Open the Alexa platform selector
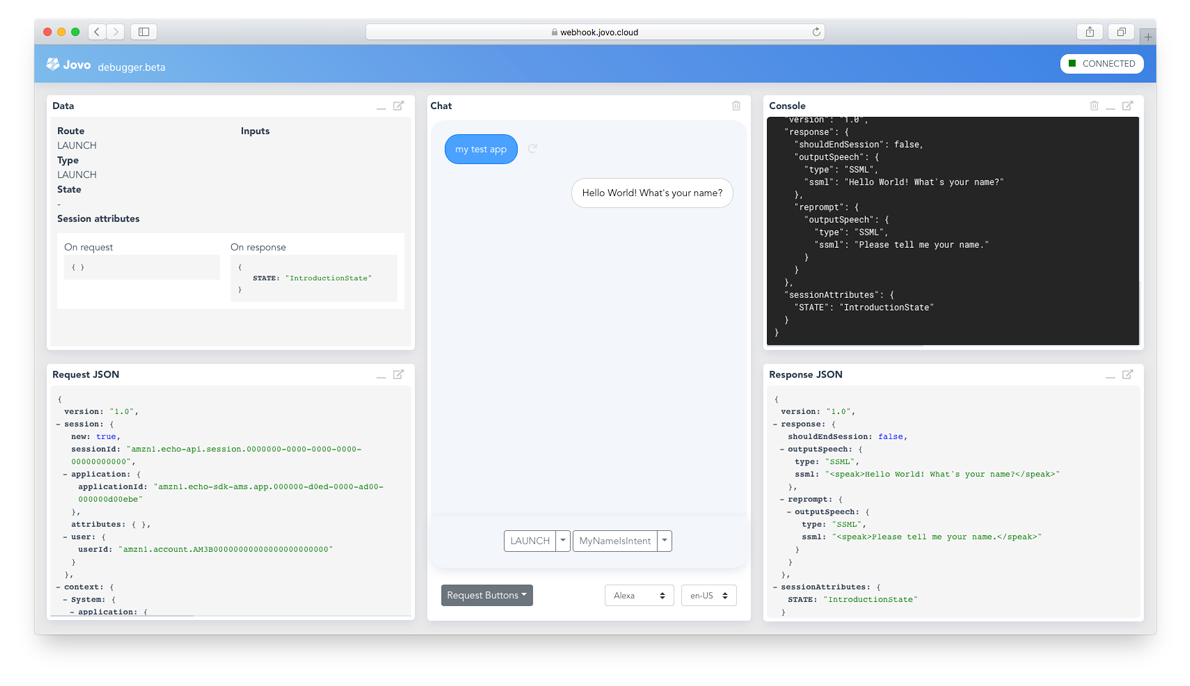1190x686 pixels. [x=639, y=596]
